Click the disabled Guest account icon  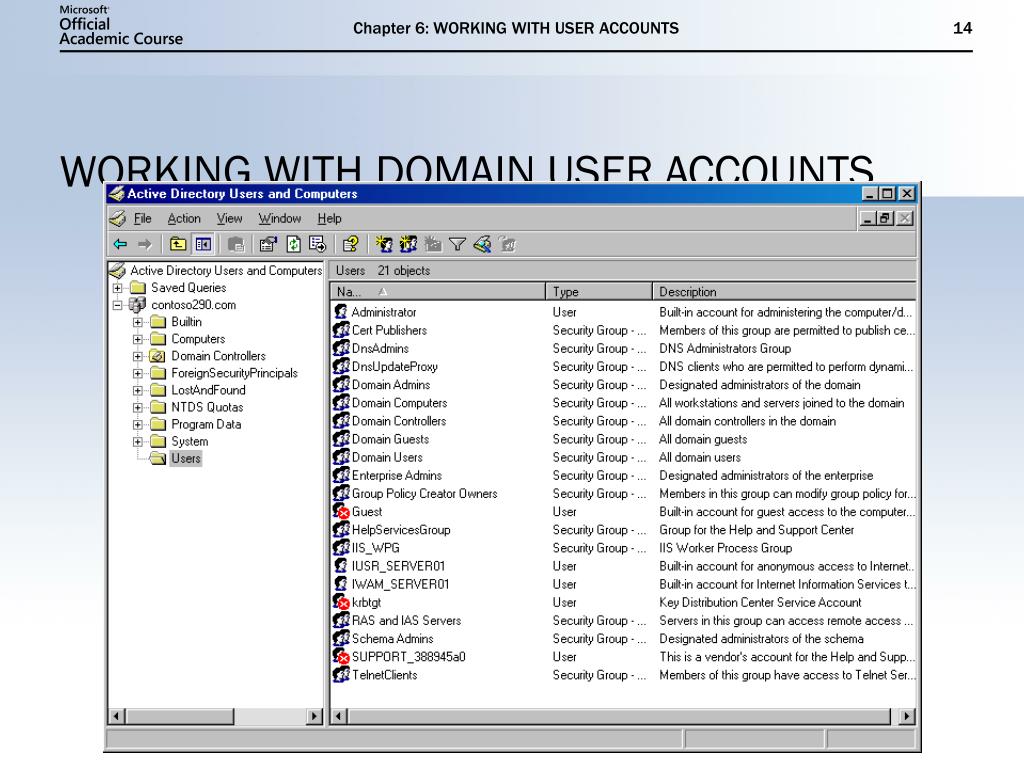click(x=341, y=511)
